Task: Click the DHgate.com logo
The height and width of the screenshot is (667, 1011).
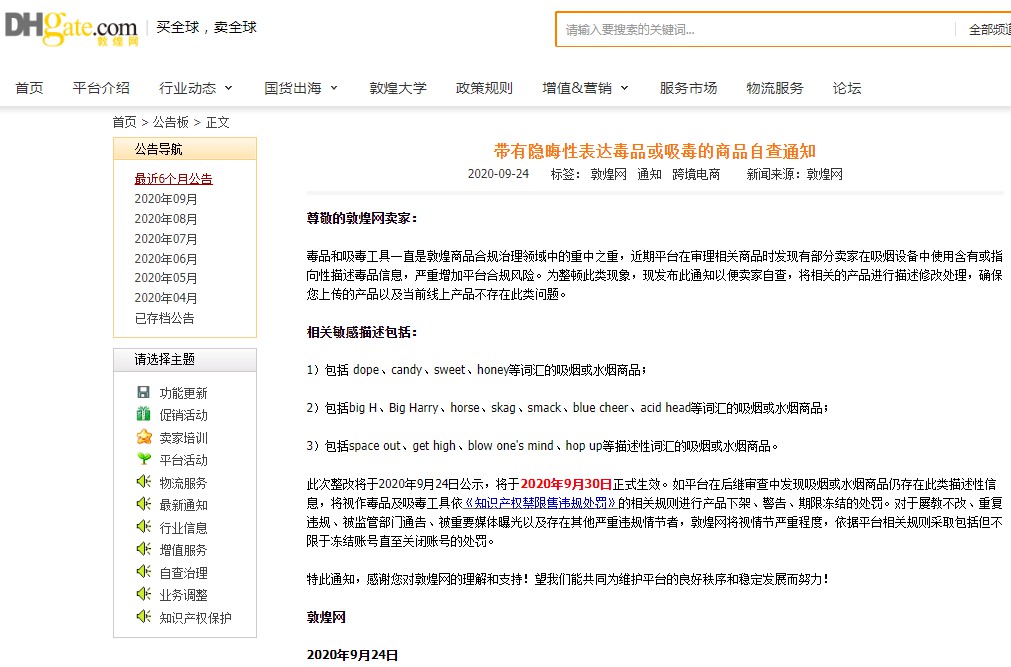Action: tap(71, 29)
